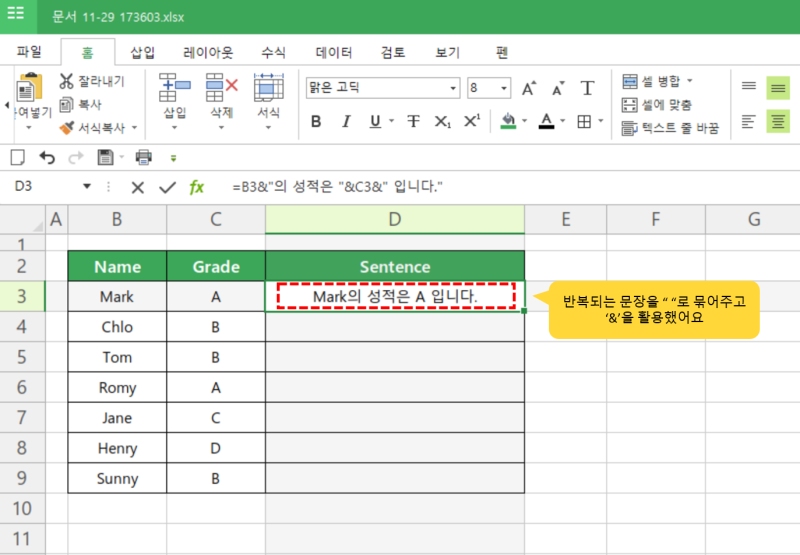The width and height of the screenshot is (800, 555).
Task: Toggle center horizontal alignment
Action: point(778,122)
